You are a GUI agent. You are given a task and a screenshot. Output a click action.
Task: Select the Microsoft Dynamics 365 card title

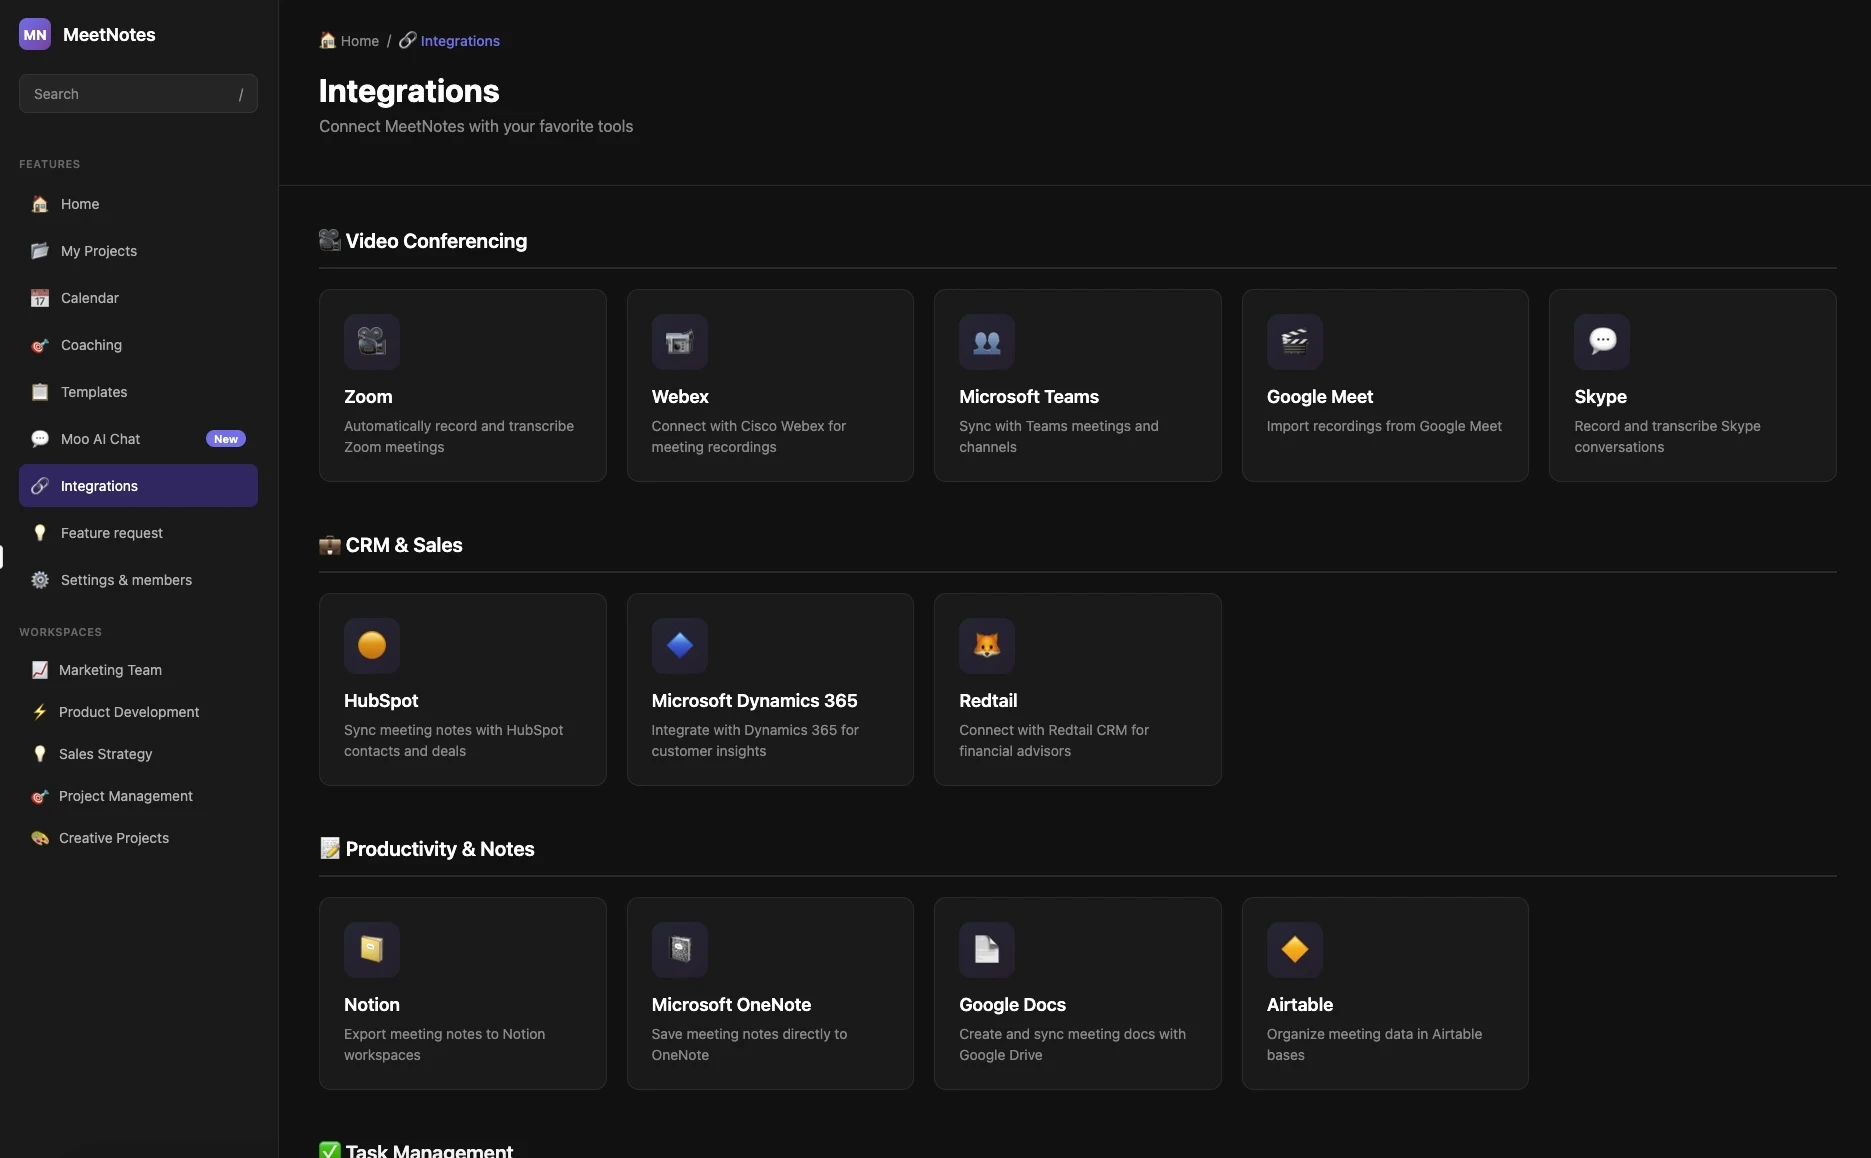(x=754, y=701)
